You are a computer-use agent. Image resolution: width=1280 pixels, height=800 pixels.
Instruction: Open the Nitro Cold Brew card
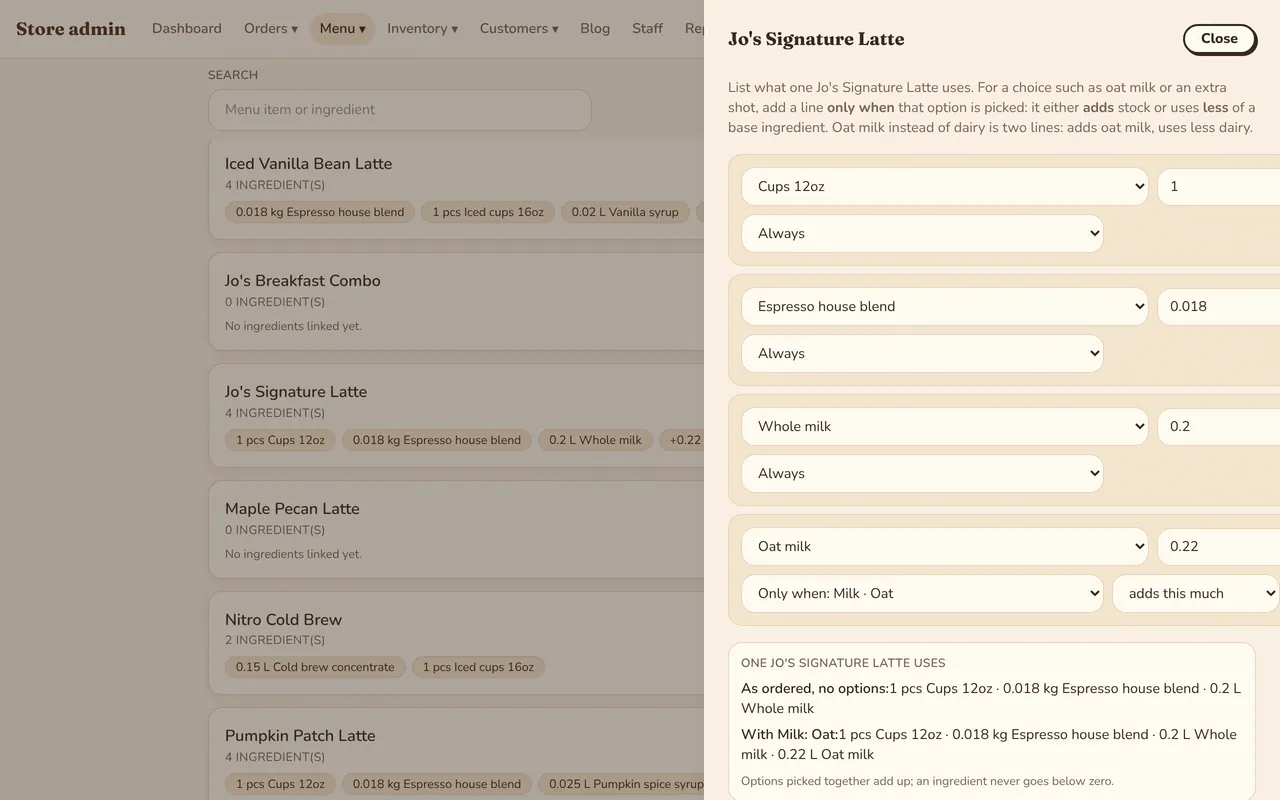456,643
